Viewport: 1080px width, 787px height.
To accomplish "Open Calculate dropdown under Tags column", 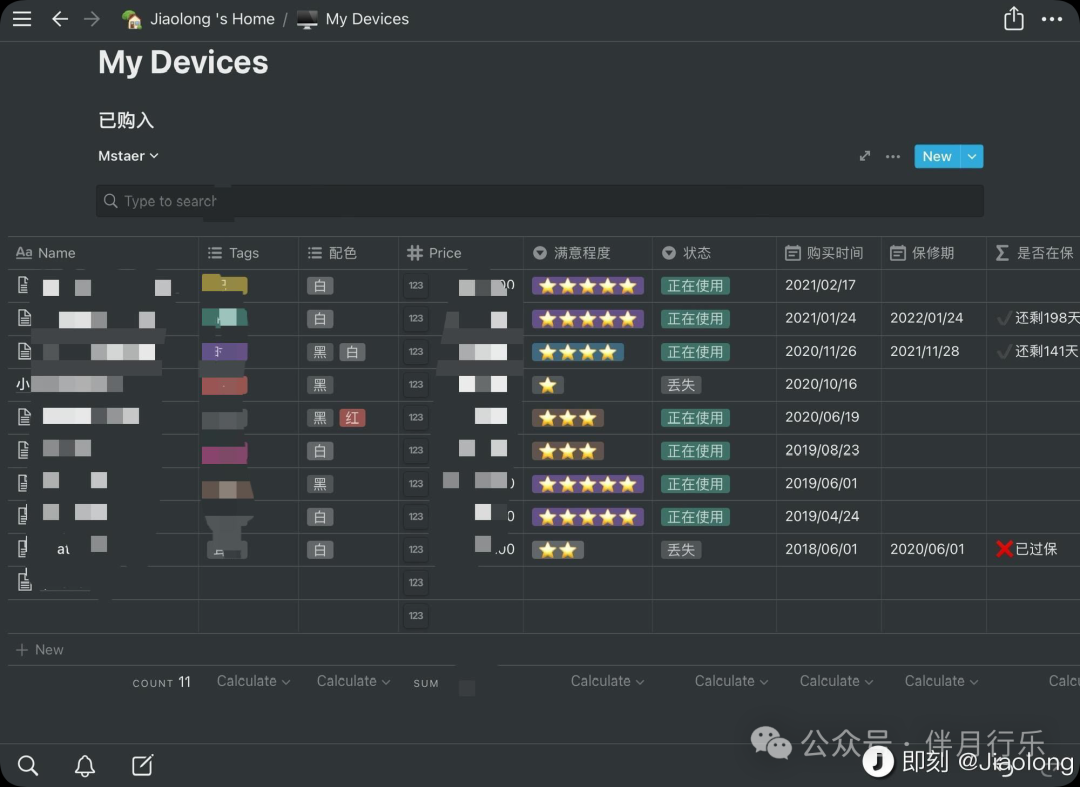I will [253, 681].
